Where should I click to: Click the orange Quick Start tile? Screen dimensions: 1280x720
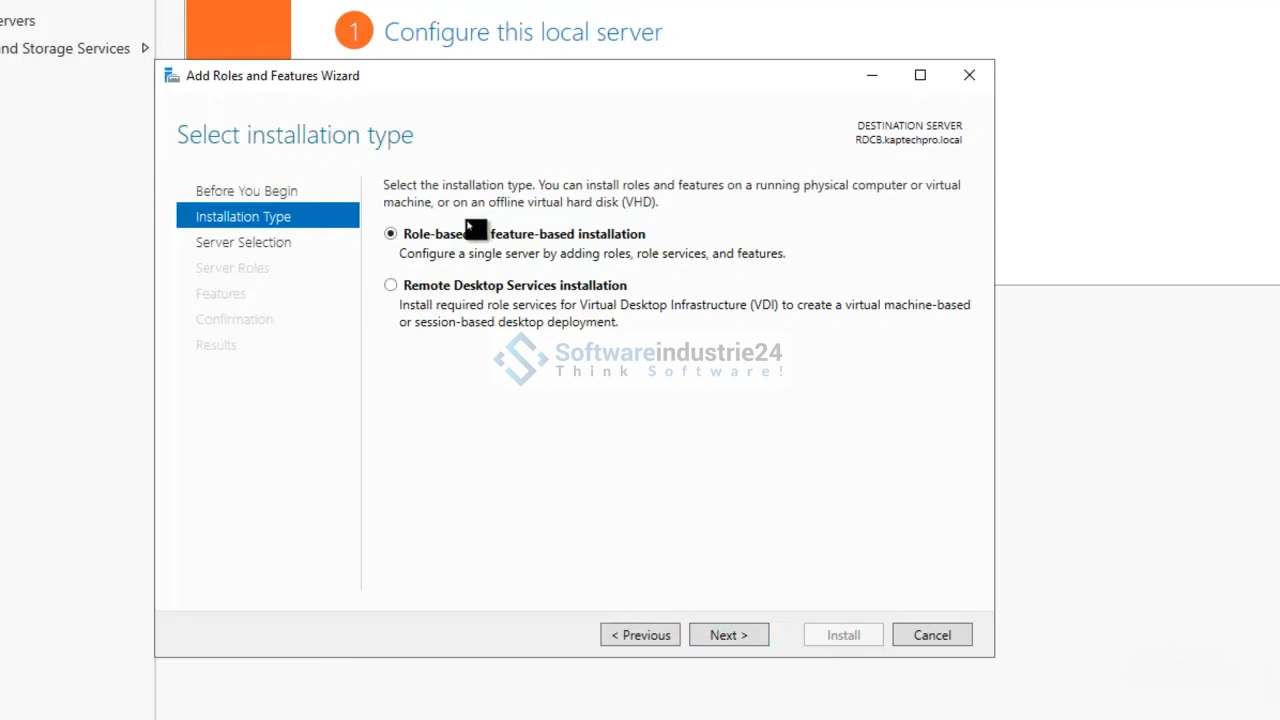point(238,29)
